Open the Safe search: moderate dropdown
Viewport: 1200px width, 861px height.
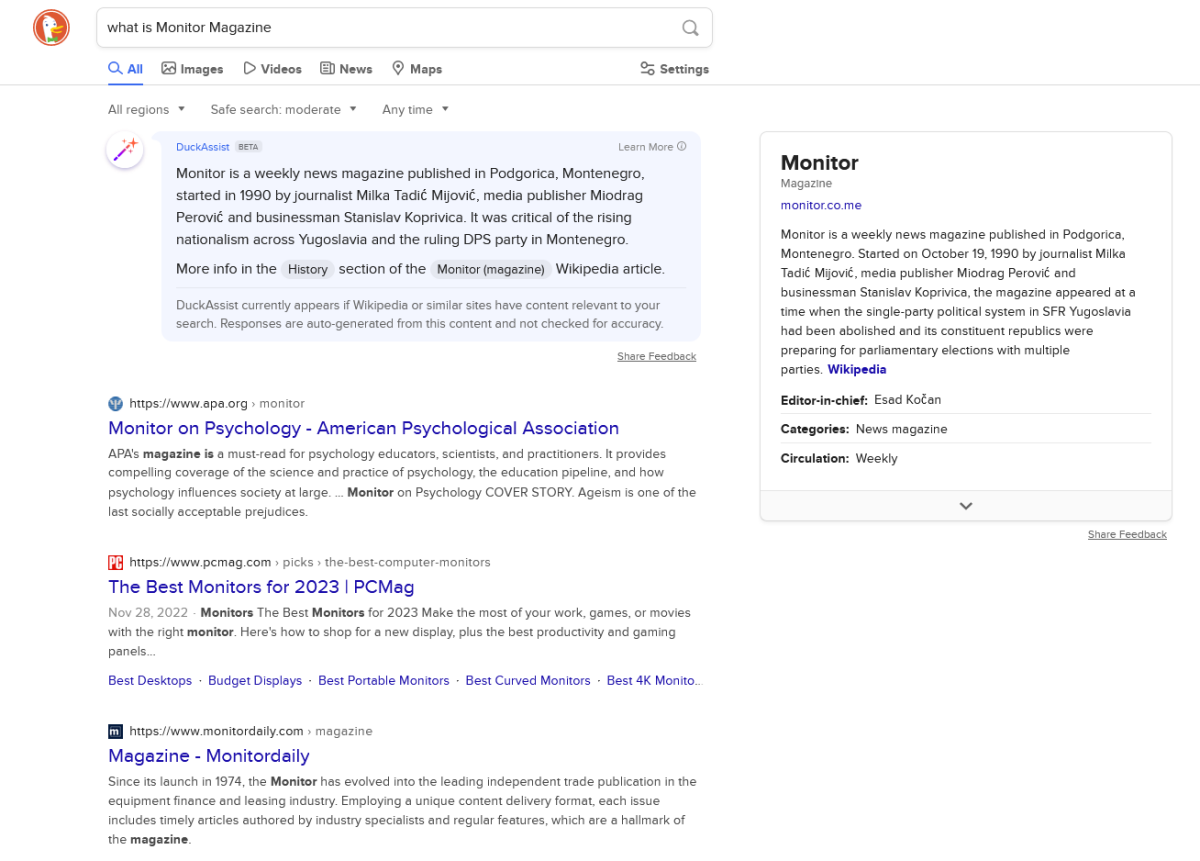(284, 110)
